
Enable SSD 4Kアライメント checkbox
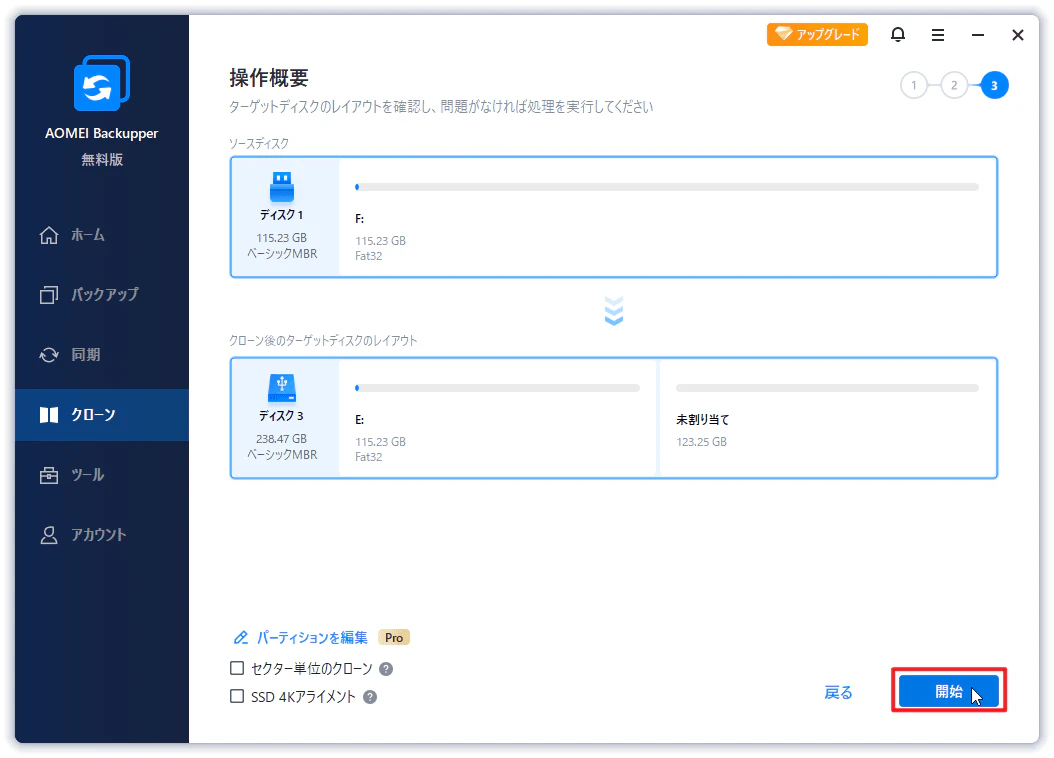(x=237, y=696)
